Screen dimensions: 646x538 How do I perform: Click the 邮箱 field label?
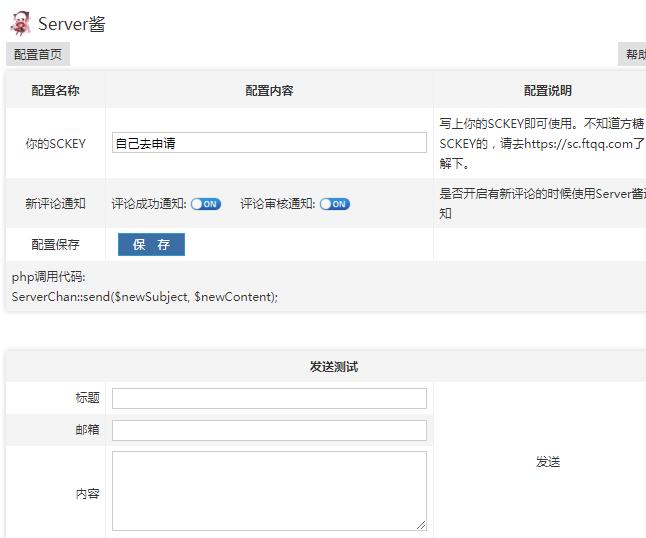click(87, 430)
